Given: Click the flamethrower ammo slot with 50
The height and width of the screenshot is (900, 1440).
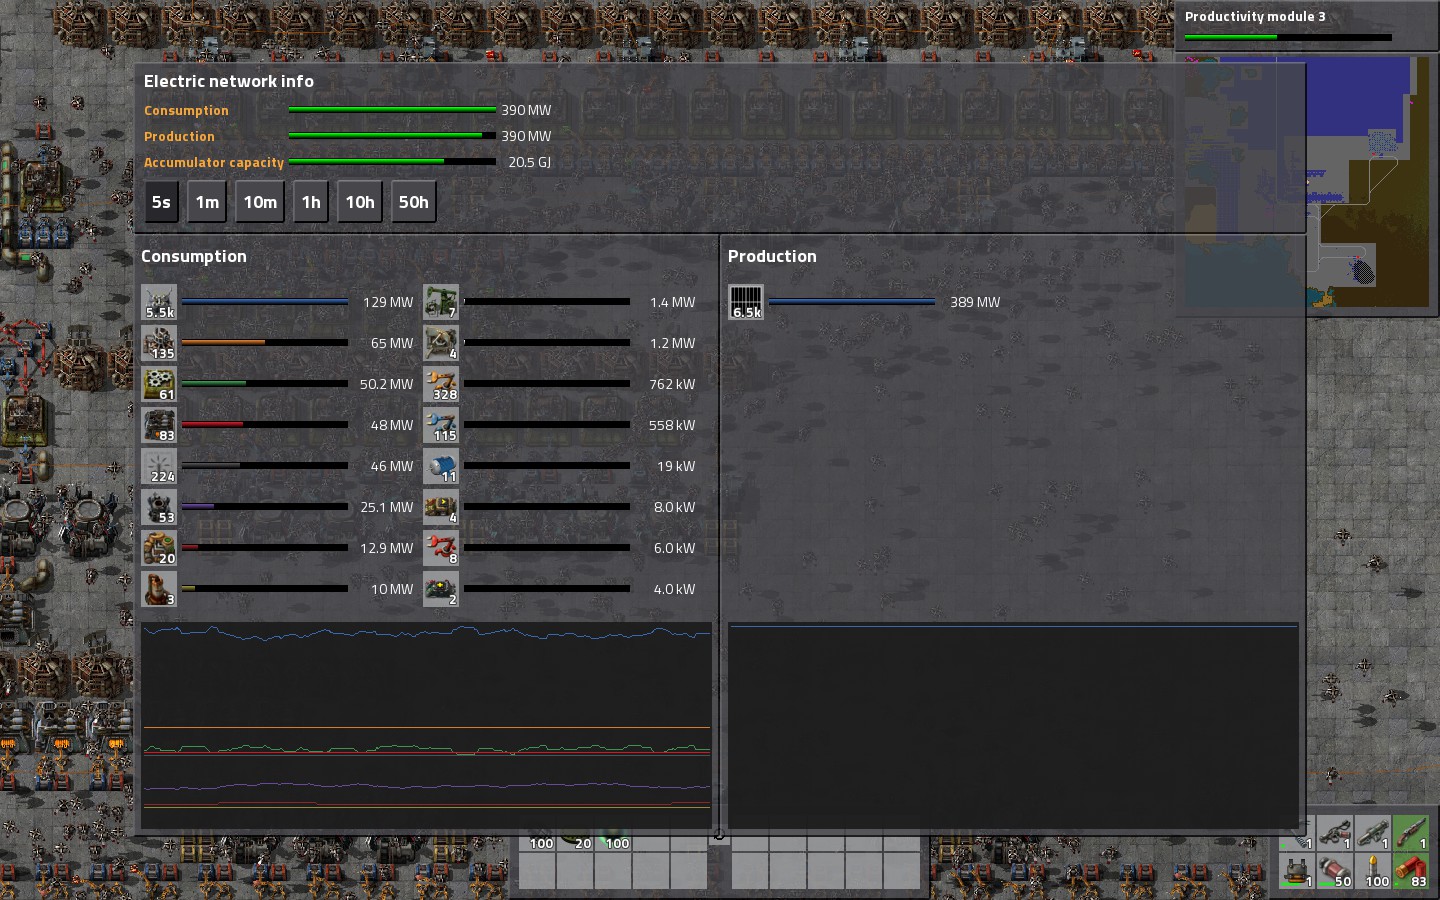Looking at the screenshot, I should 1335,871.
